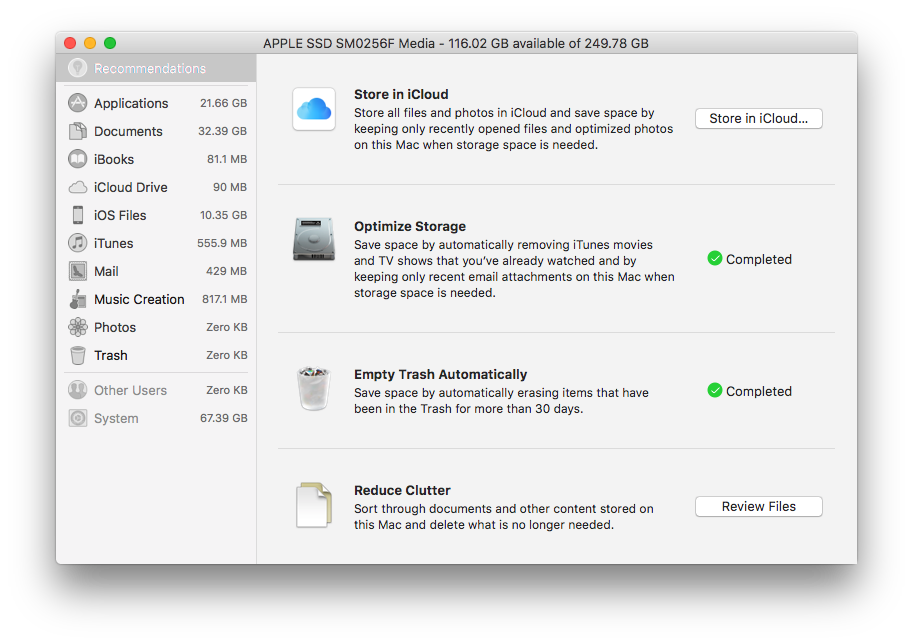Open the Documents category
Screen dimensions: 913x644
(x=128, y=131)
